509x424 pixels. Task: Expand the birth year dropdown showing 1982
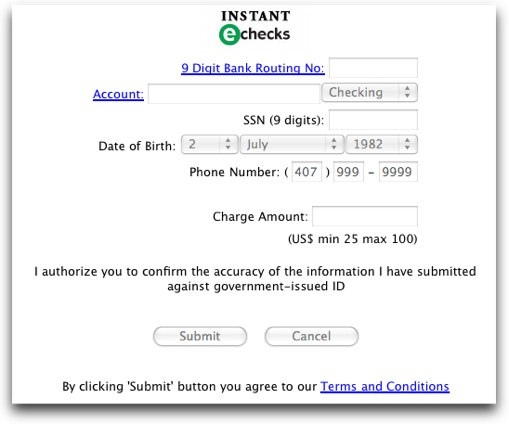point(382,144)
